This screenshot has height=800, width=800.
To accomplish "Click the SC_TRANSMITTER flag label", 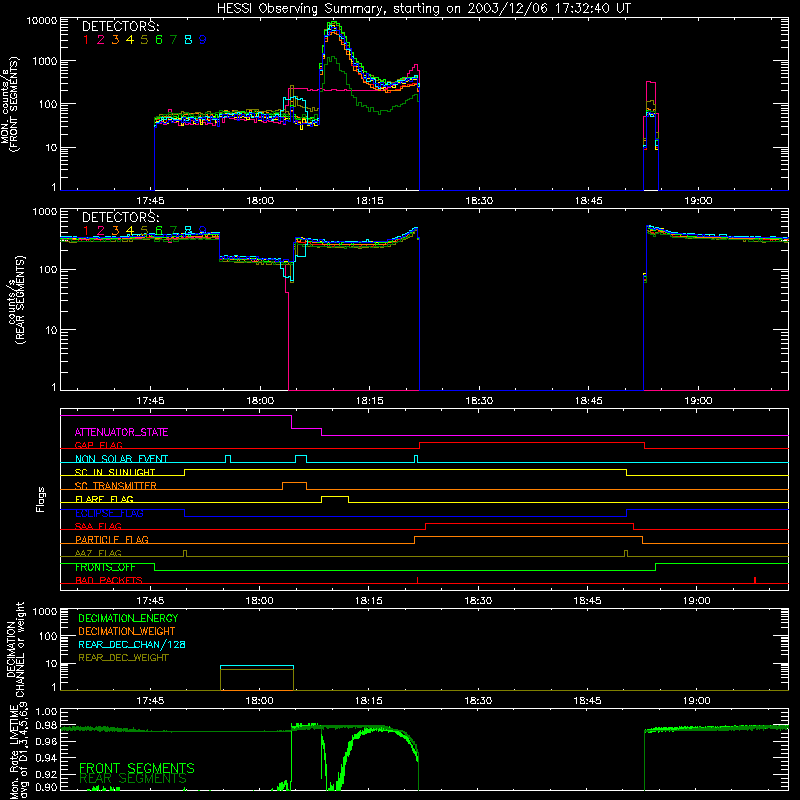I will click(116, 485).
